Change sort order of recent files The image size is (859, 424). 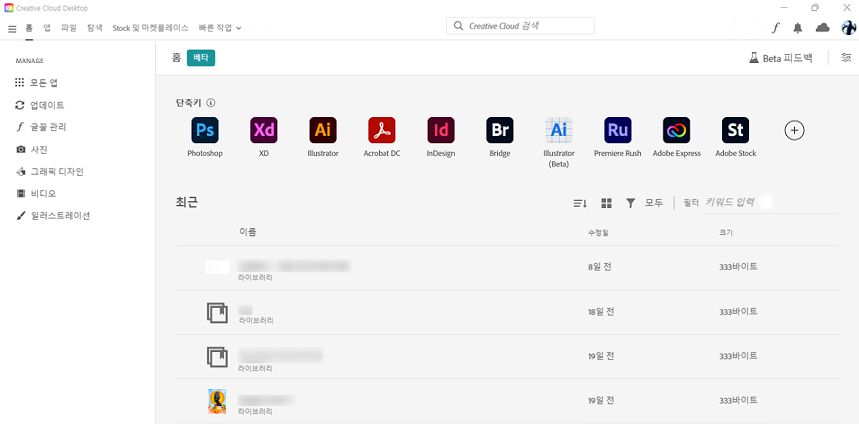pyautogui.click(x=580, y=203)
